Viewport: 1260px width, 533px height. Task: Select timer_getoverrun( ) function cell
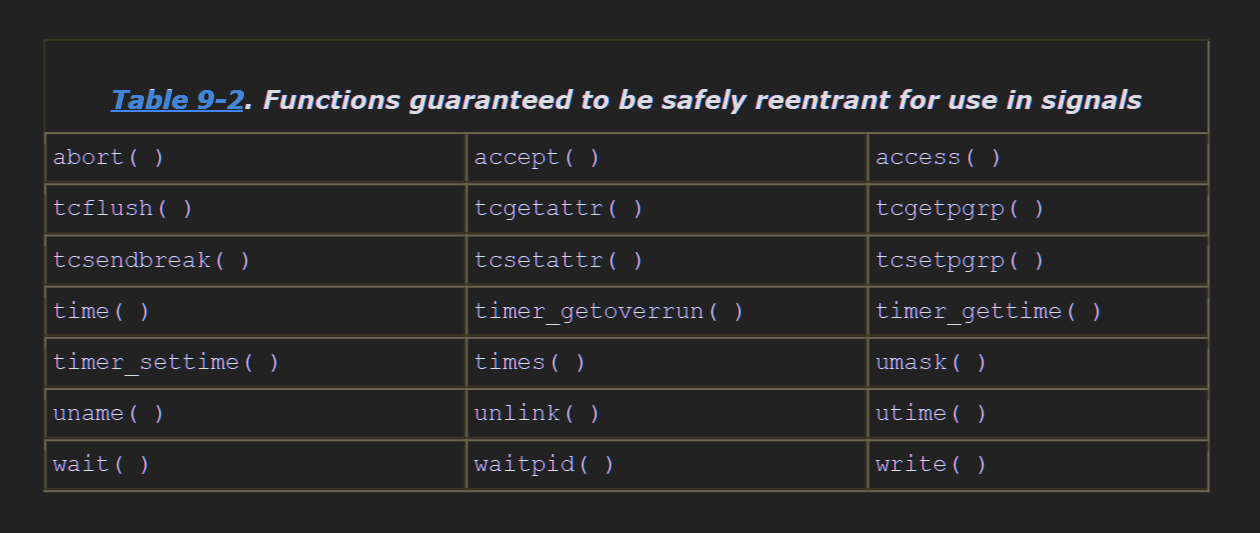[x=667, y=312]
